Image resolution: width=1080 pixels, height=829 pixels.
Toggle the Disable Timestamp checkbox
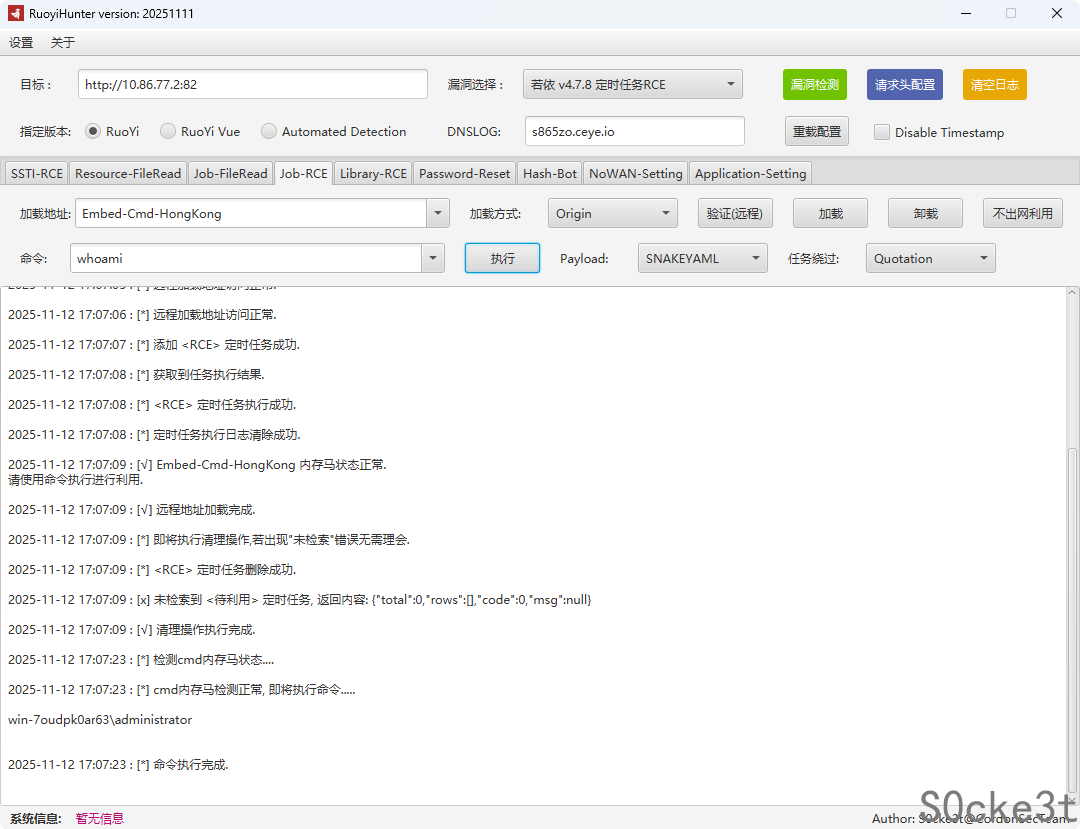[882, 132]
